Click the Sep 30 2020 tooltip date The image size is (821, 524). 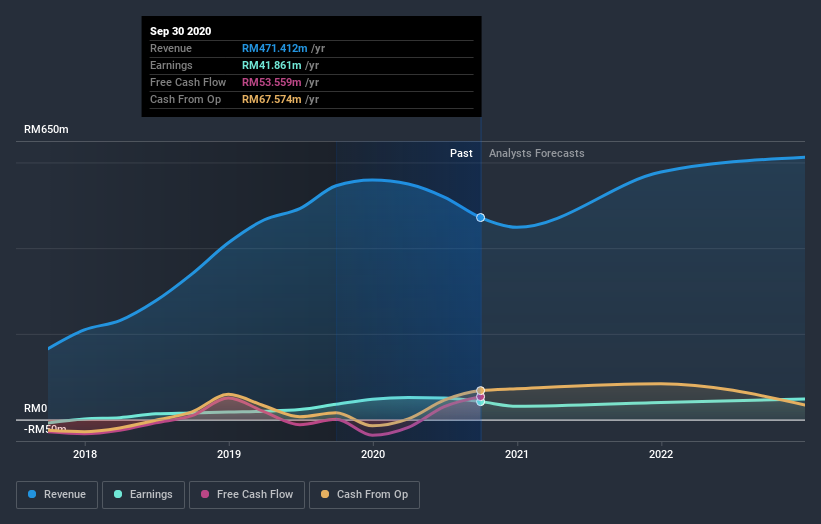(x=181, y=31)
